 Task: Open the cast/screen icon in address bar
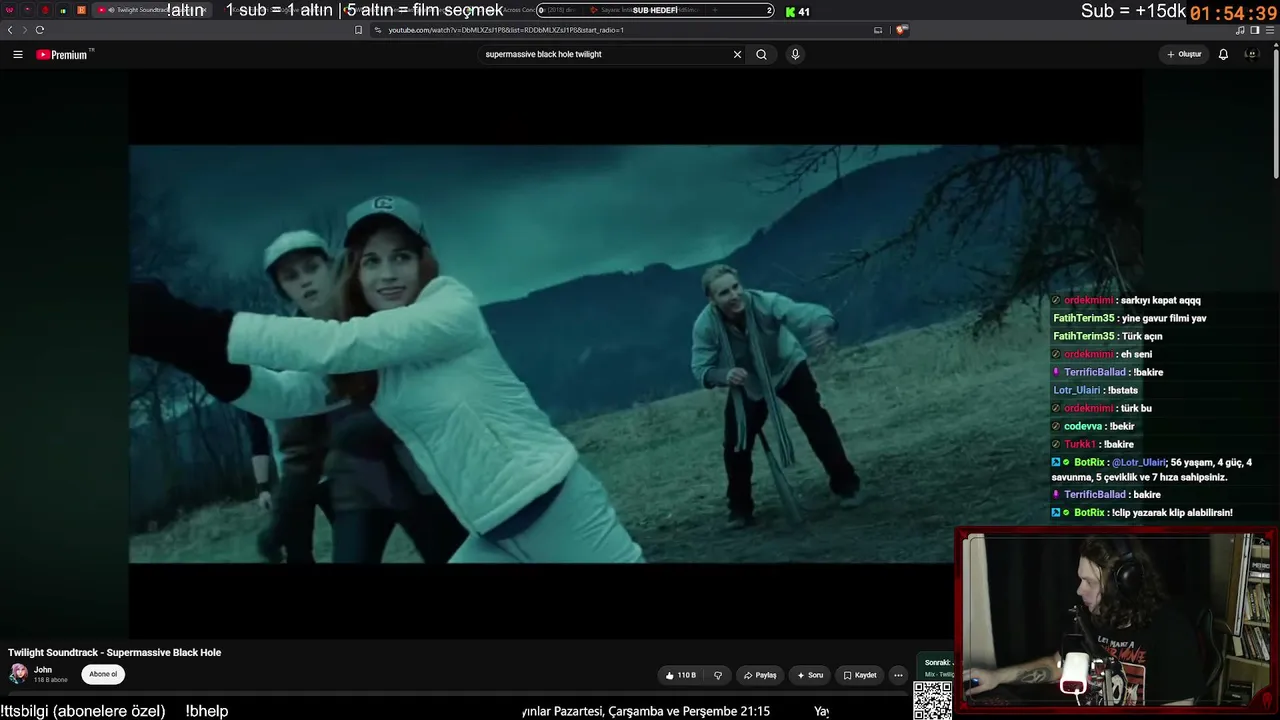878,30
